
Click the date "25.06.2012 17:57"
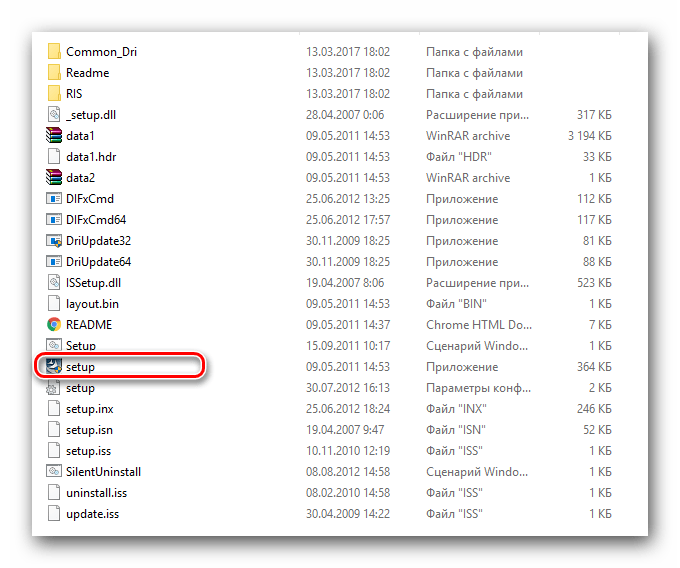pos(348,220)
